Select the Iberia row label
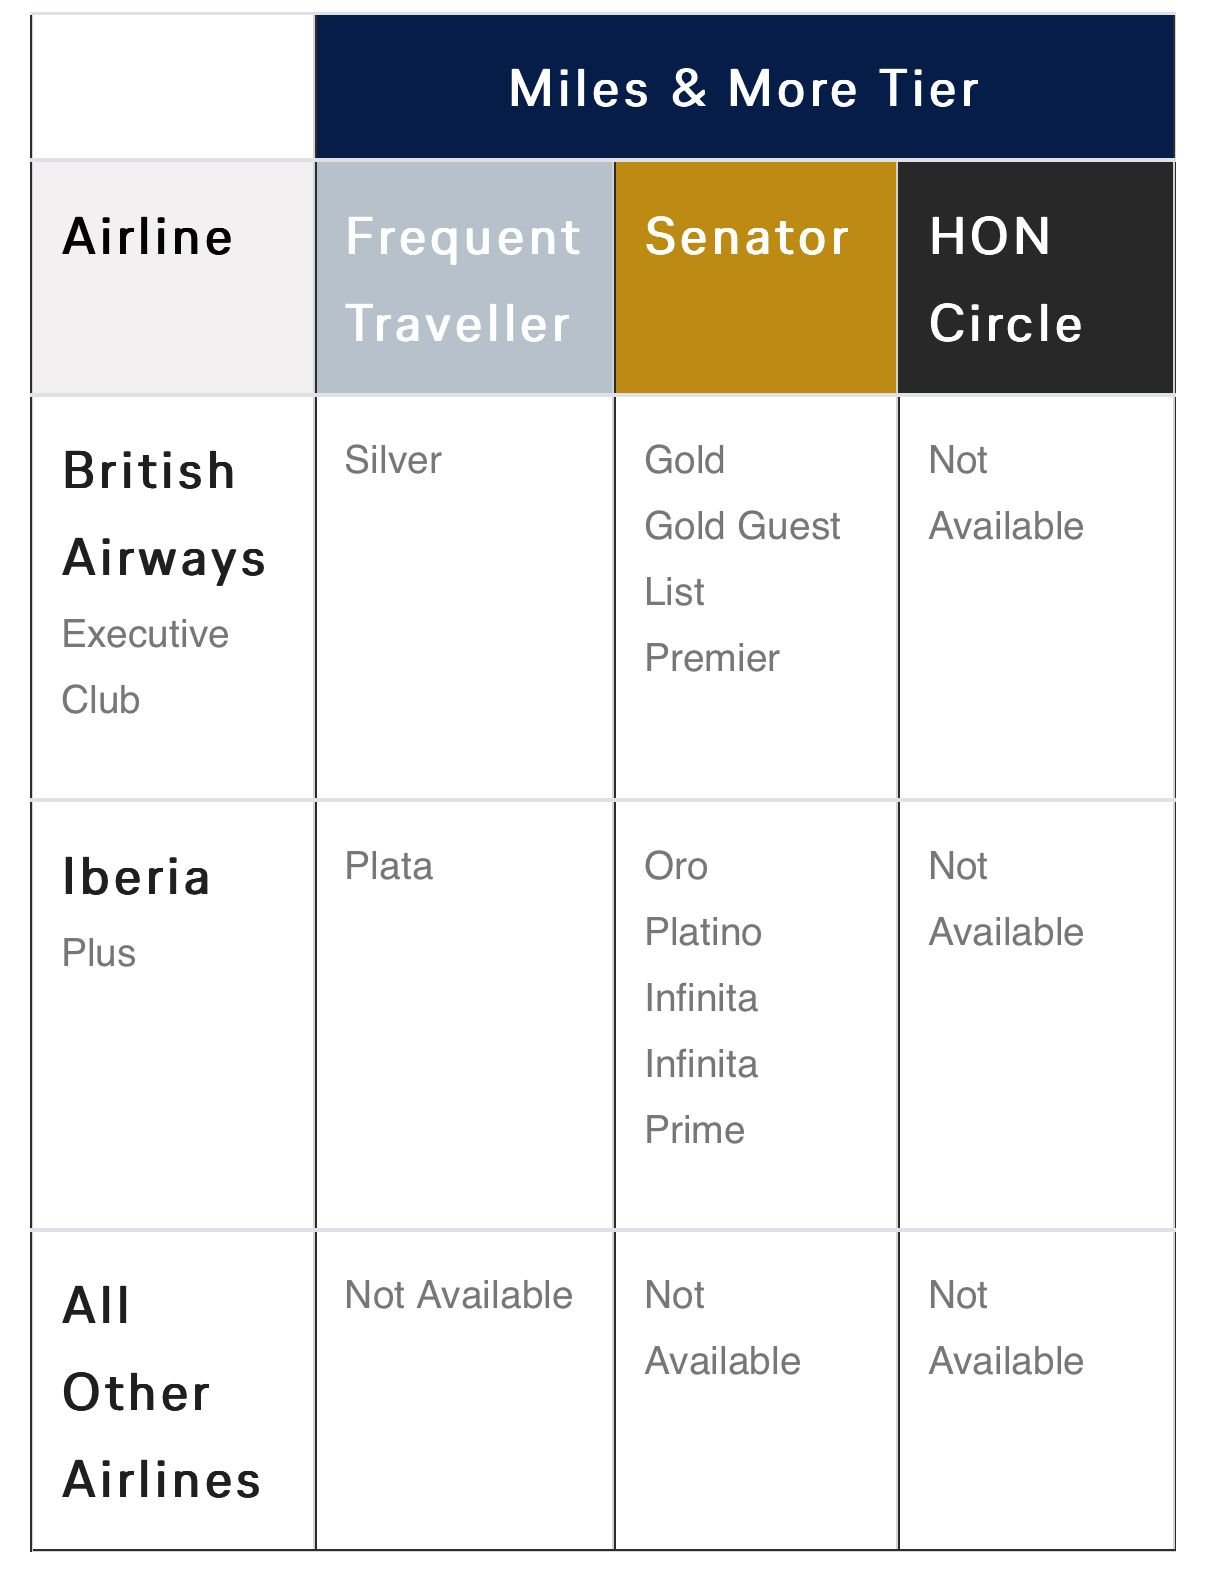This screenshot has height=1586, width=1206. tap(136, 877)
